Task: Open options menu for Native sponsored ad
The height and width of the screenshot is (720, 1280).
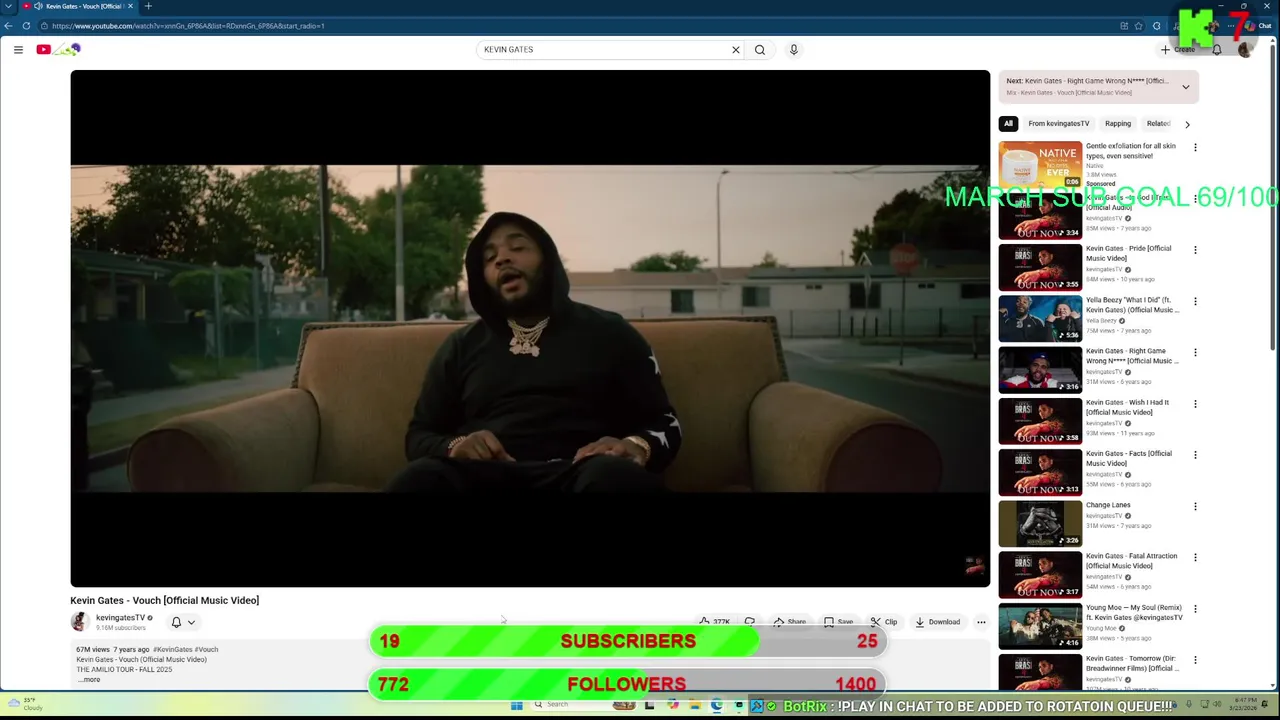Action: tap(1195, 147)
